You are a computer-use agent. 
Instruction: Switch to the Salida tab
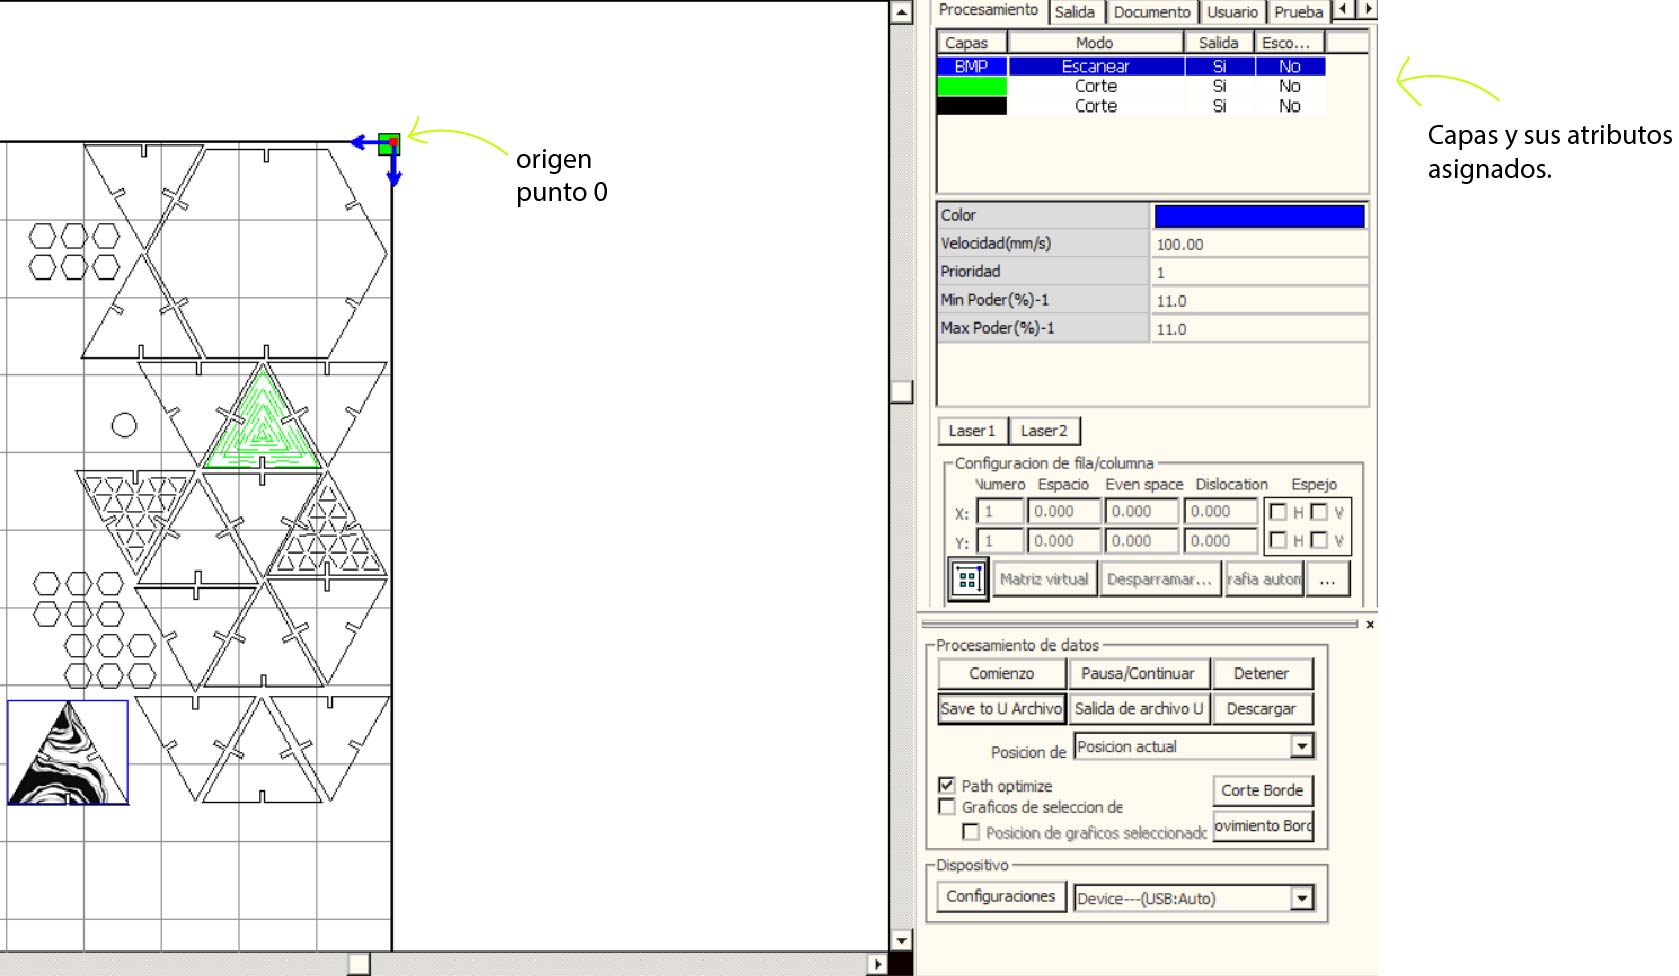pyautogui.click(x=1074, y=12)
